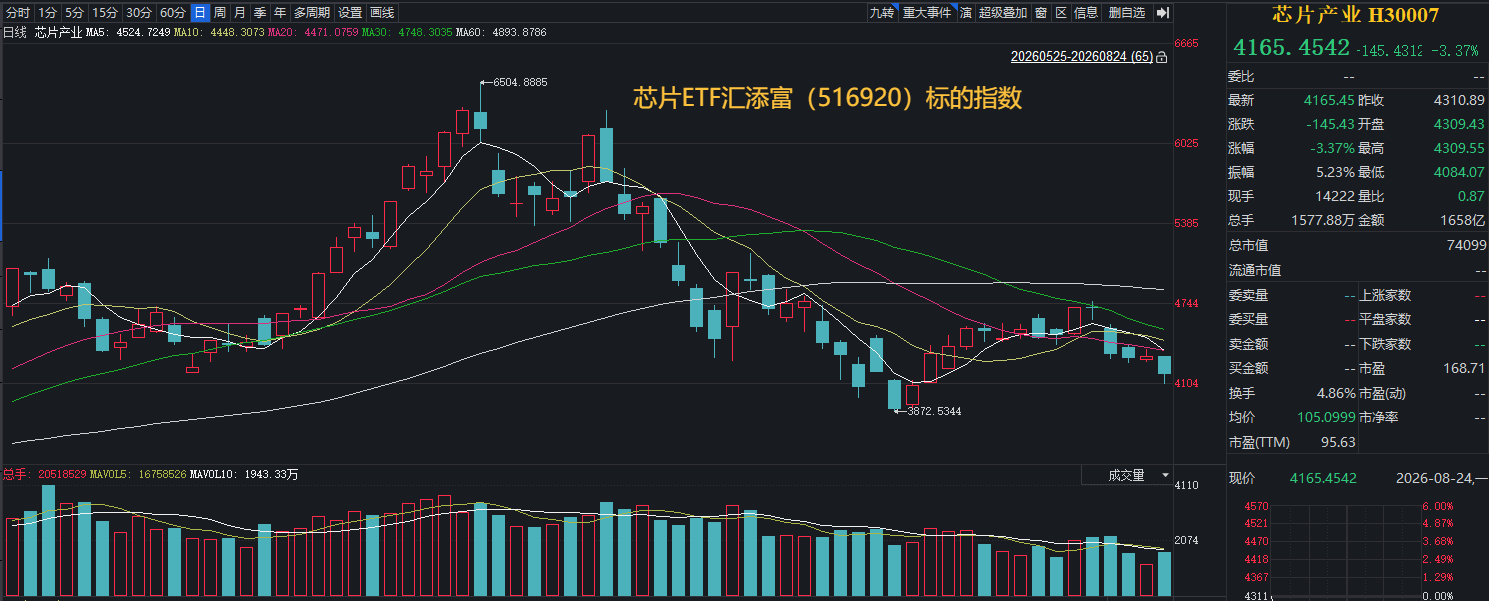The image size is (1489, 601).
Task: Select the 季 quarterly period
Action: click(x=260, y=13)
